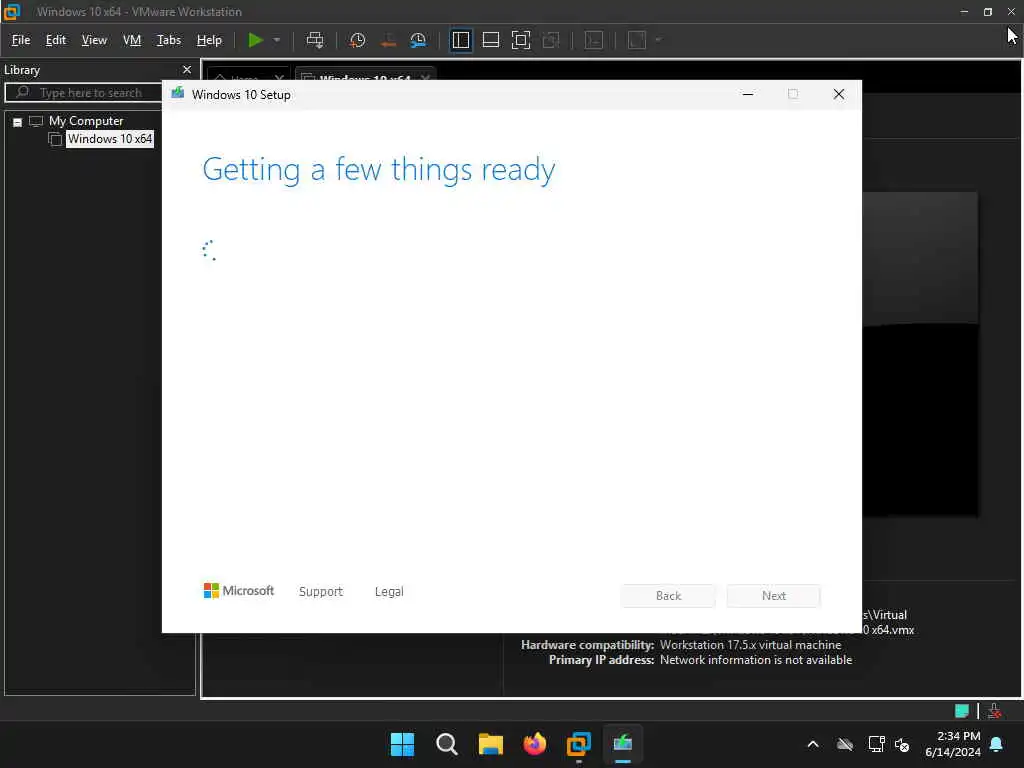Open the Tabs menu
This screenshot has width=1024, height=768.
click(x=168, y=40)
